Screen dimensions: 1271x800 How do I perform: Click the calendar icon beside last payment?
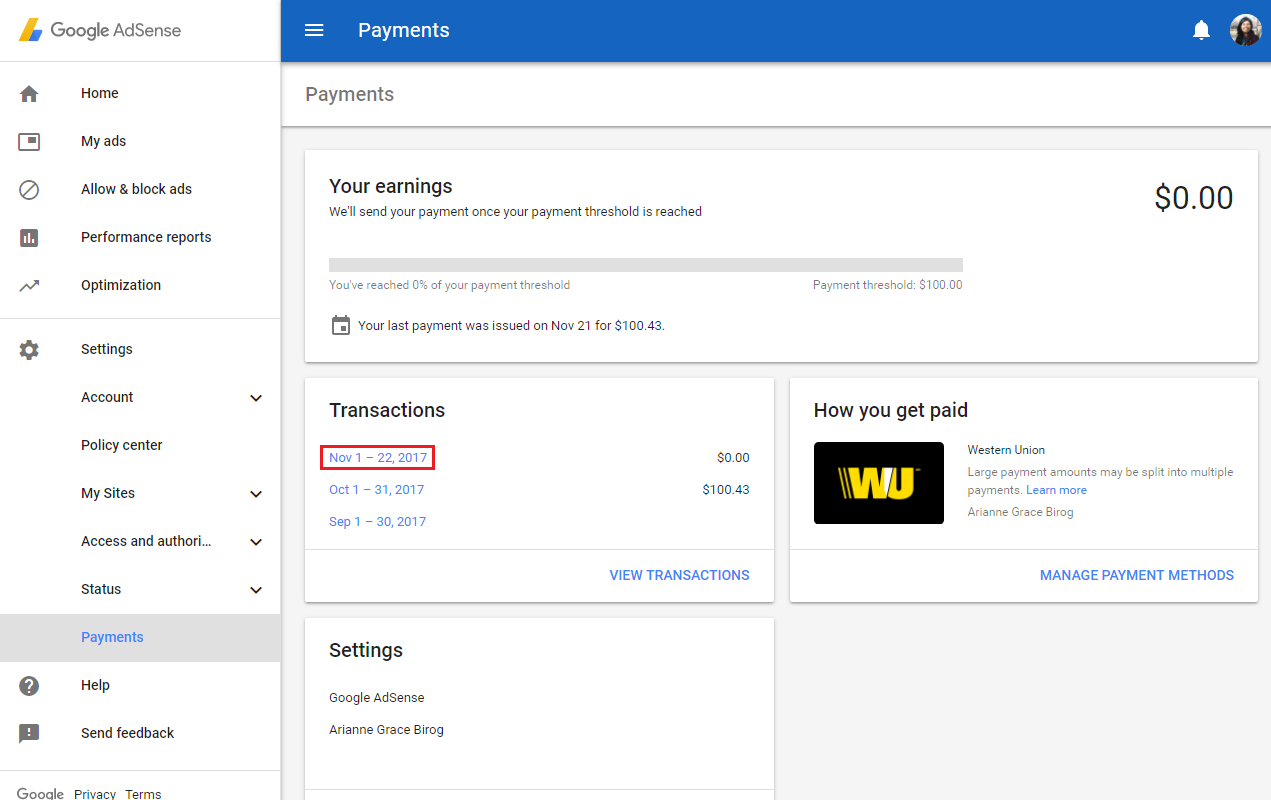(341, 325)
